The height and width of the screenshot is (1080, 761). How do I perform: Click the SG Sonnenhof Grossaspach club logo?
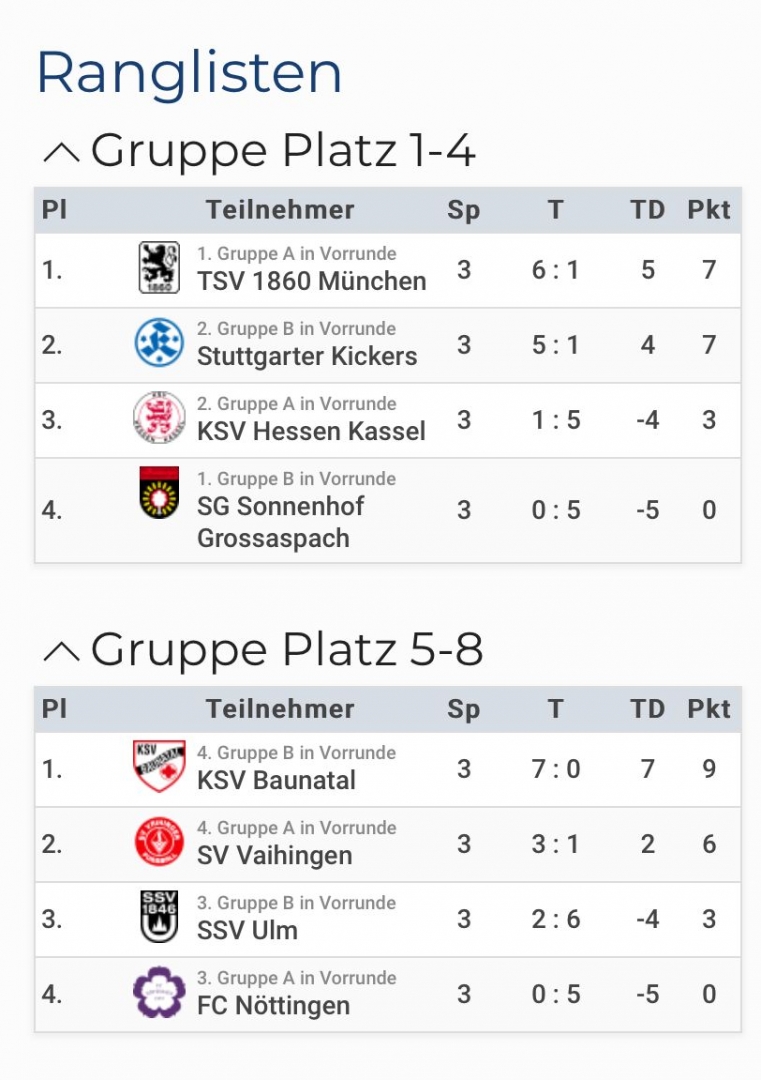159,493
